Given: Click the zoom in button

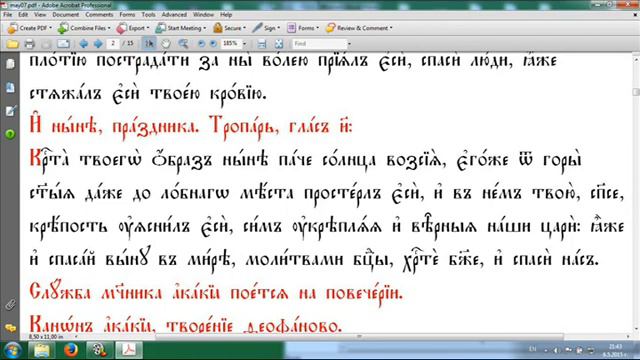Looking at the screenshot, I should [x=213, y=44].
